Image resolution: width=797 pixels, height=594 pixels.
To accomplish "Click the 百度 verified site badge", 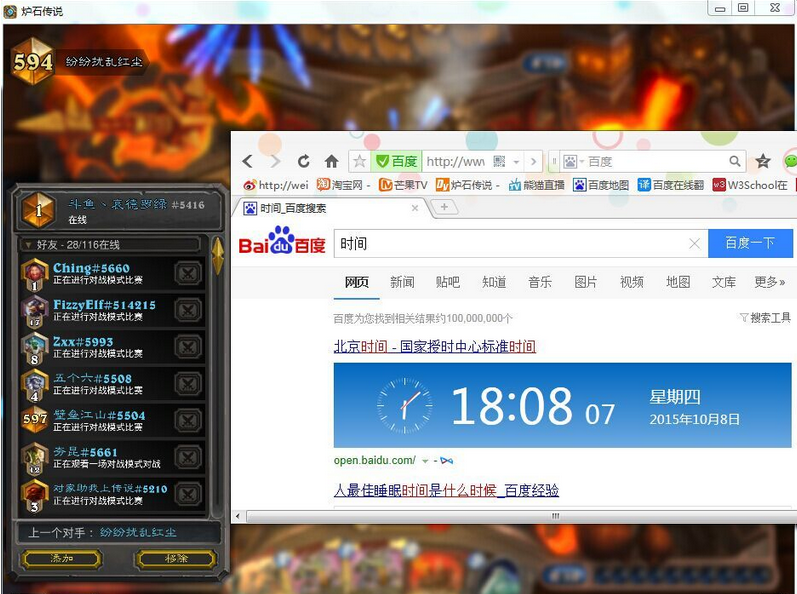I will coord(397,162).
